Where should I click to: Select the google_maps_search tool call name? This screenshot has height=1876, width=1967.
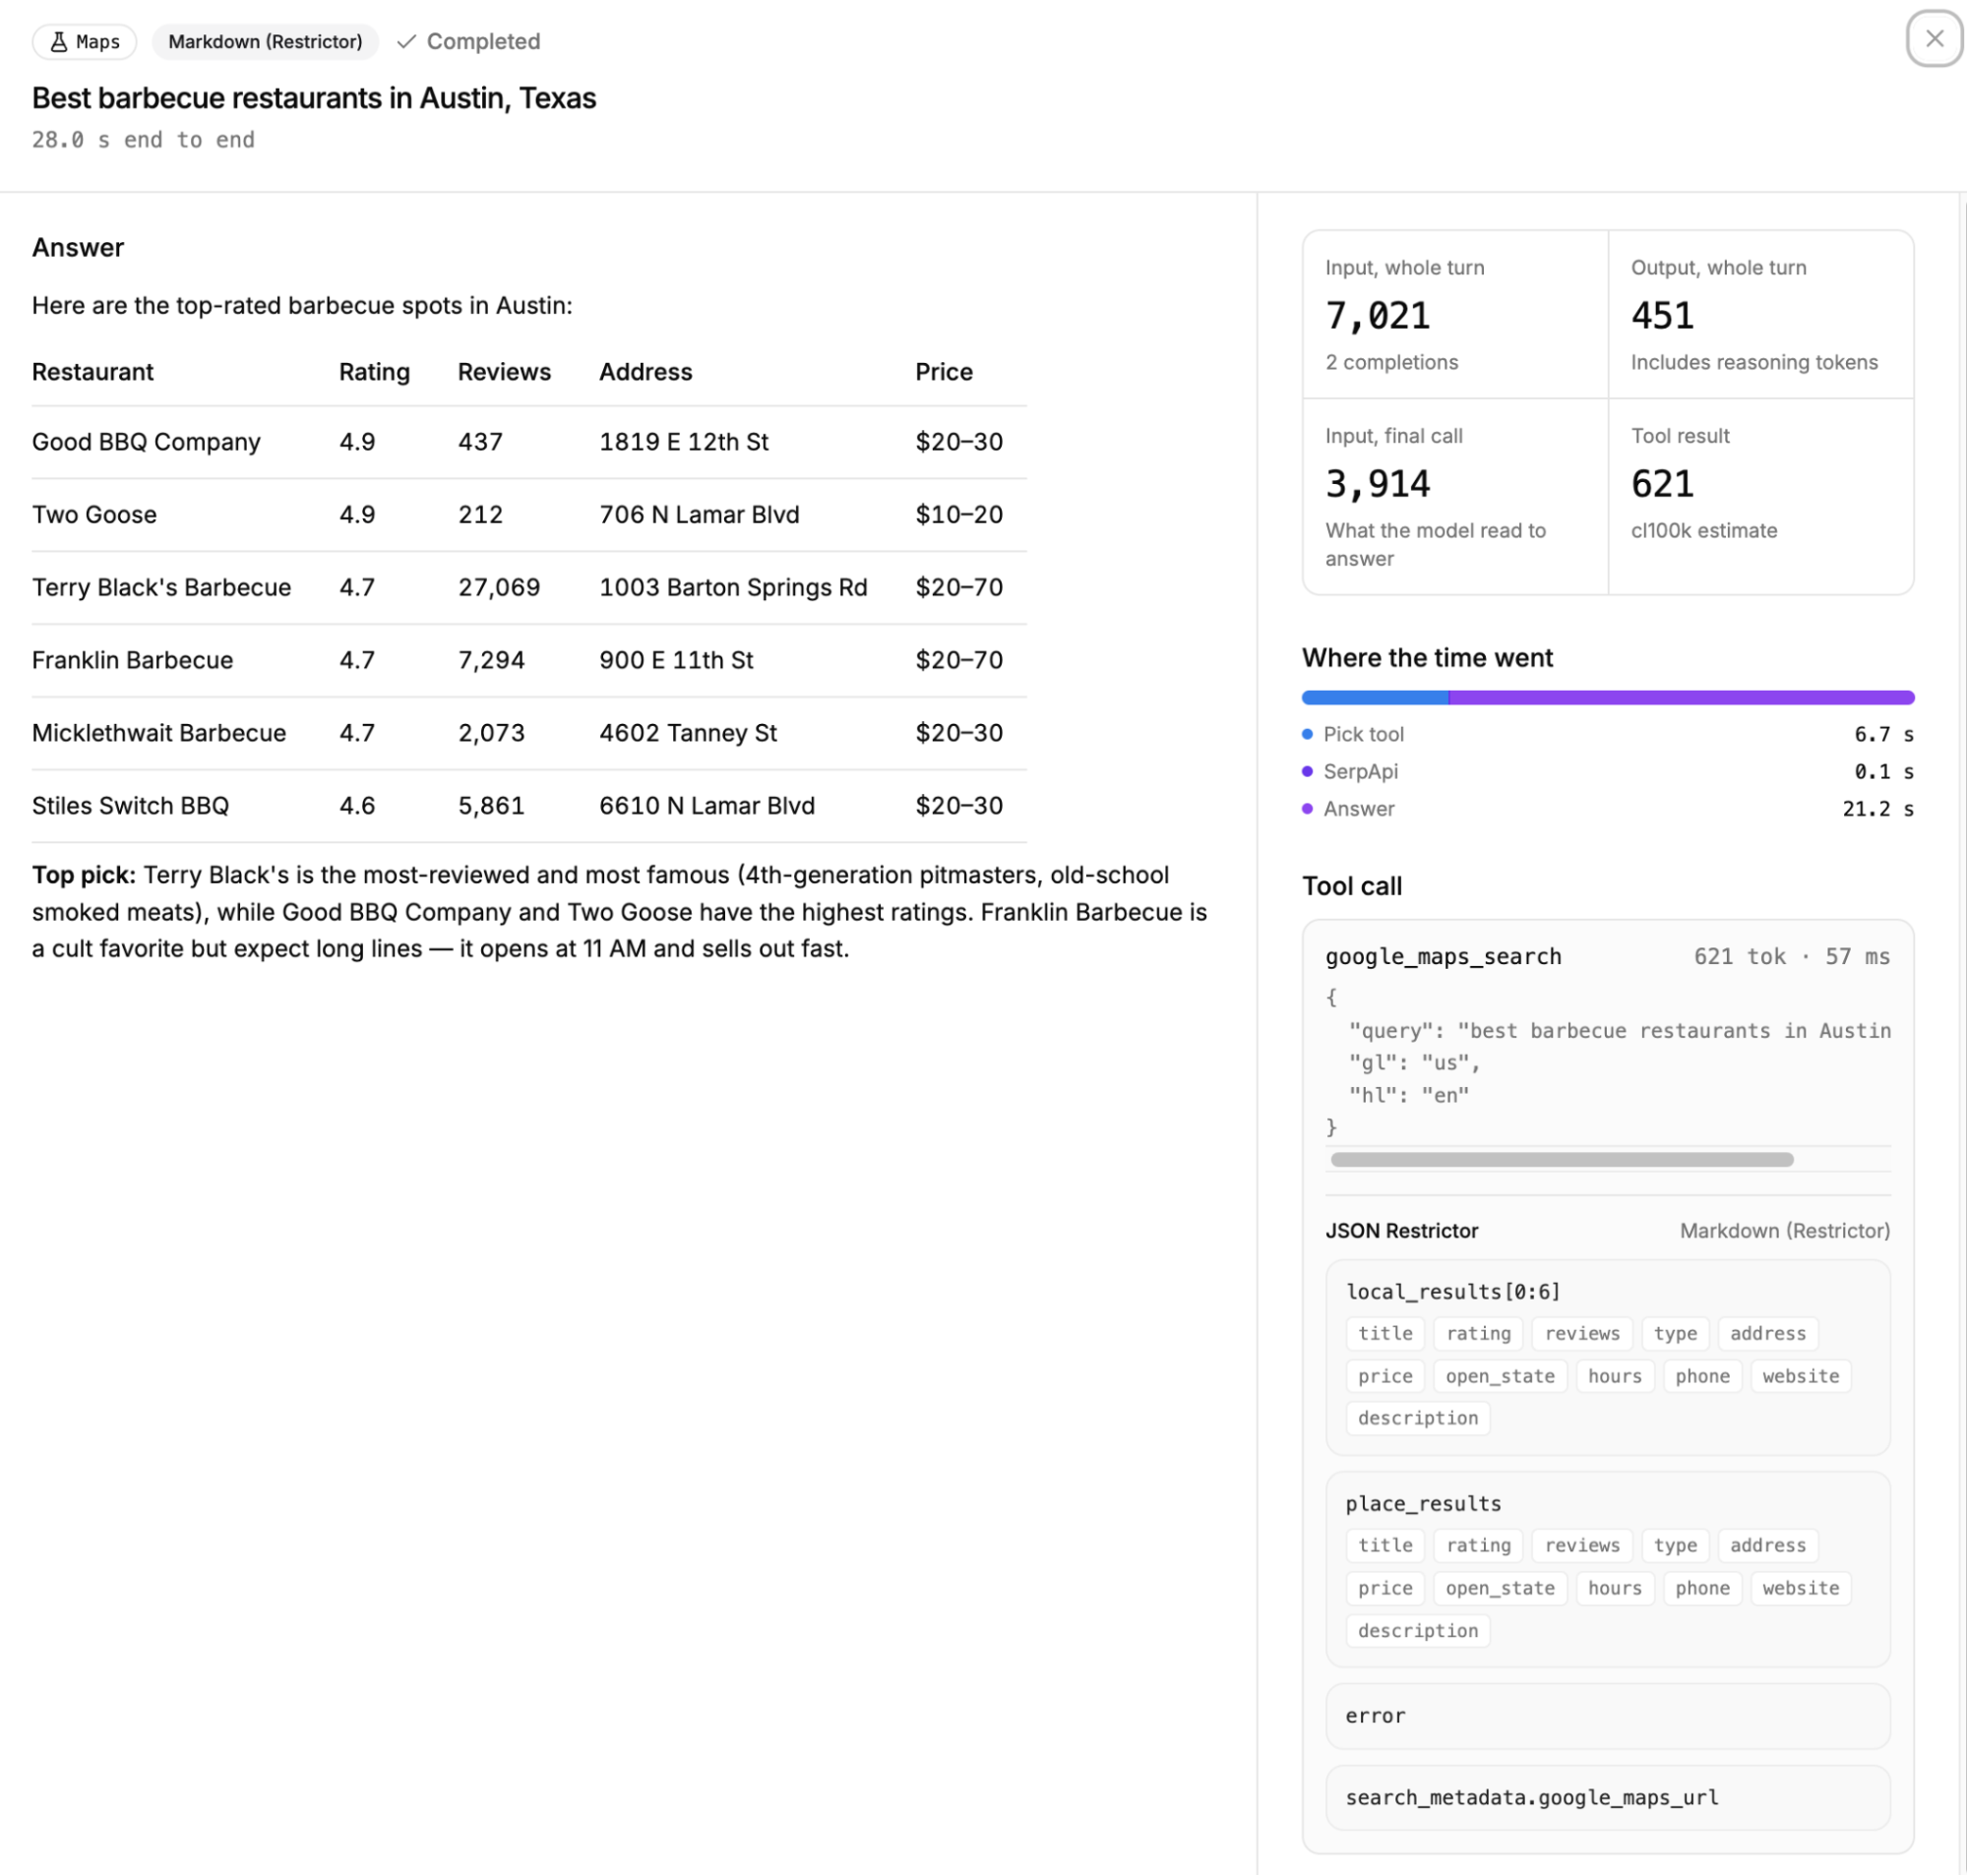click(1443, 956)
